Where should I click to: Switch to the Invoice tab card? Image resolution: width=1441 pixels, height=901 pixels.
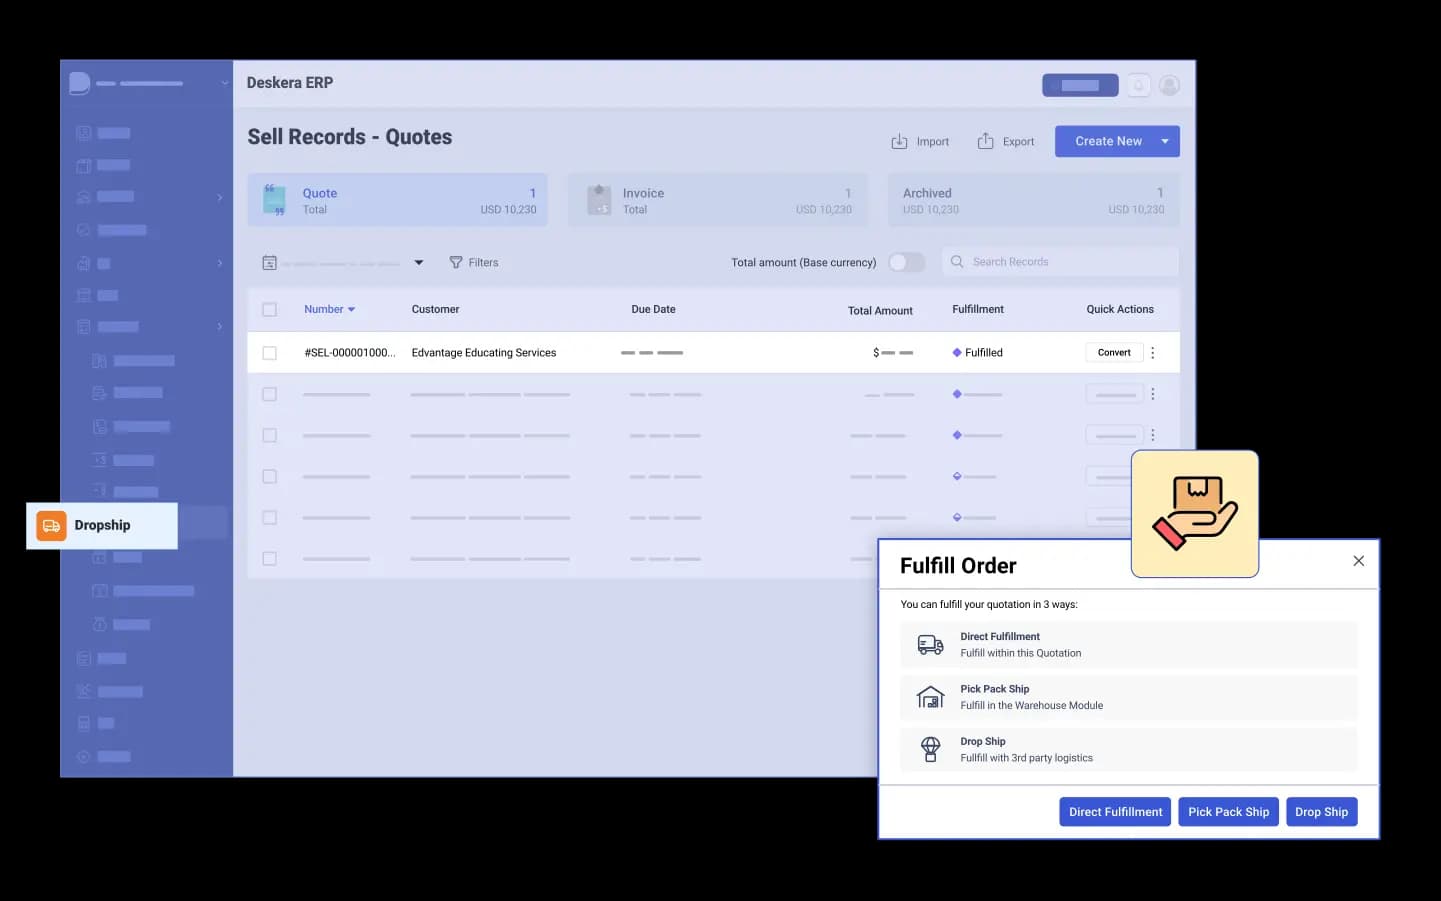click(x=717, y=200)
